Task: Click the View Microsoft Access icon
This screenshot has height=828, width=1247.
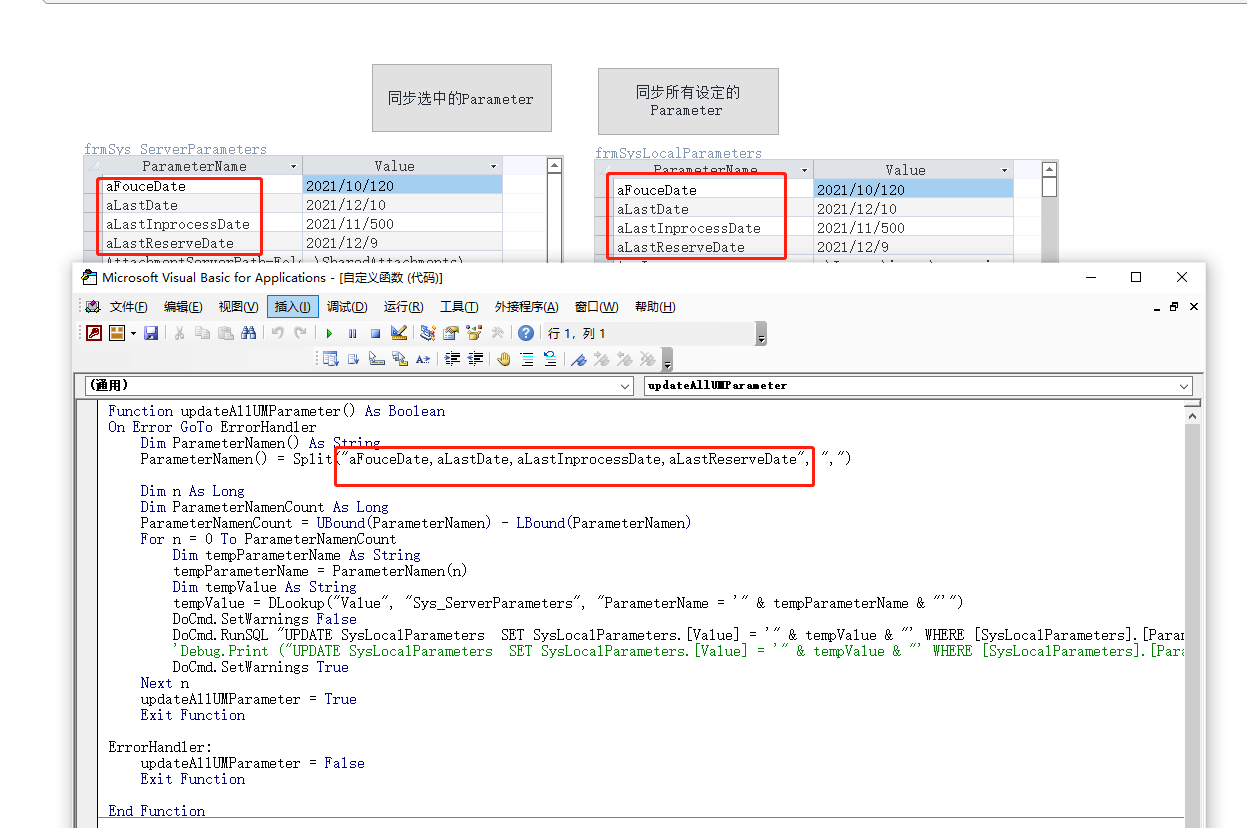Action: 94,333
